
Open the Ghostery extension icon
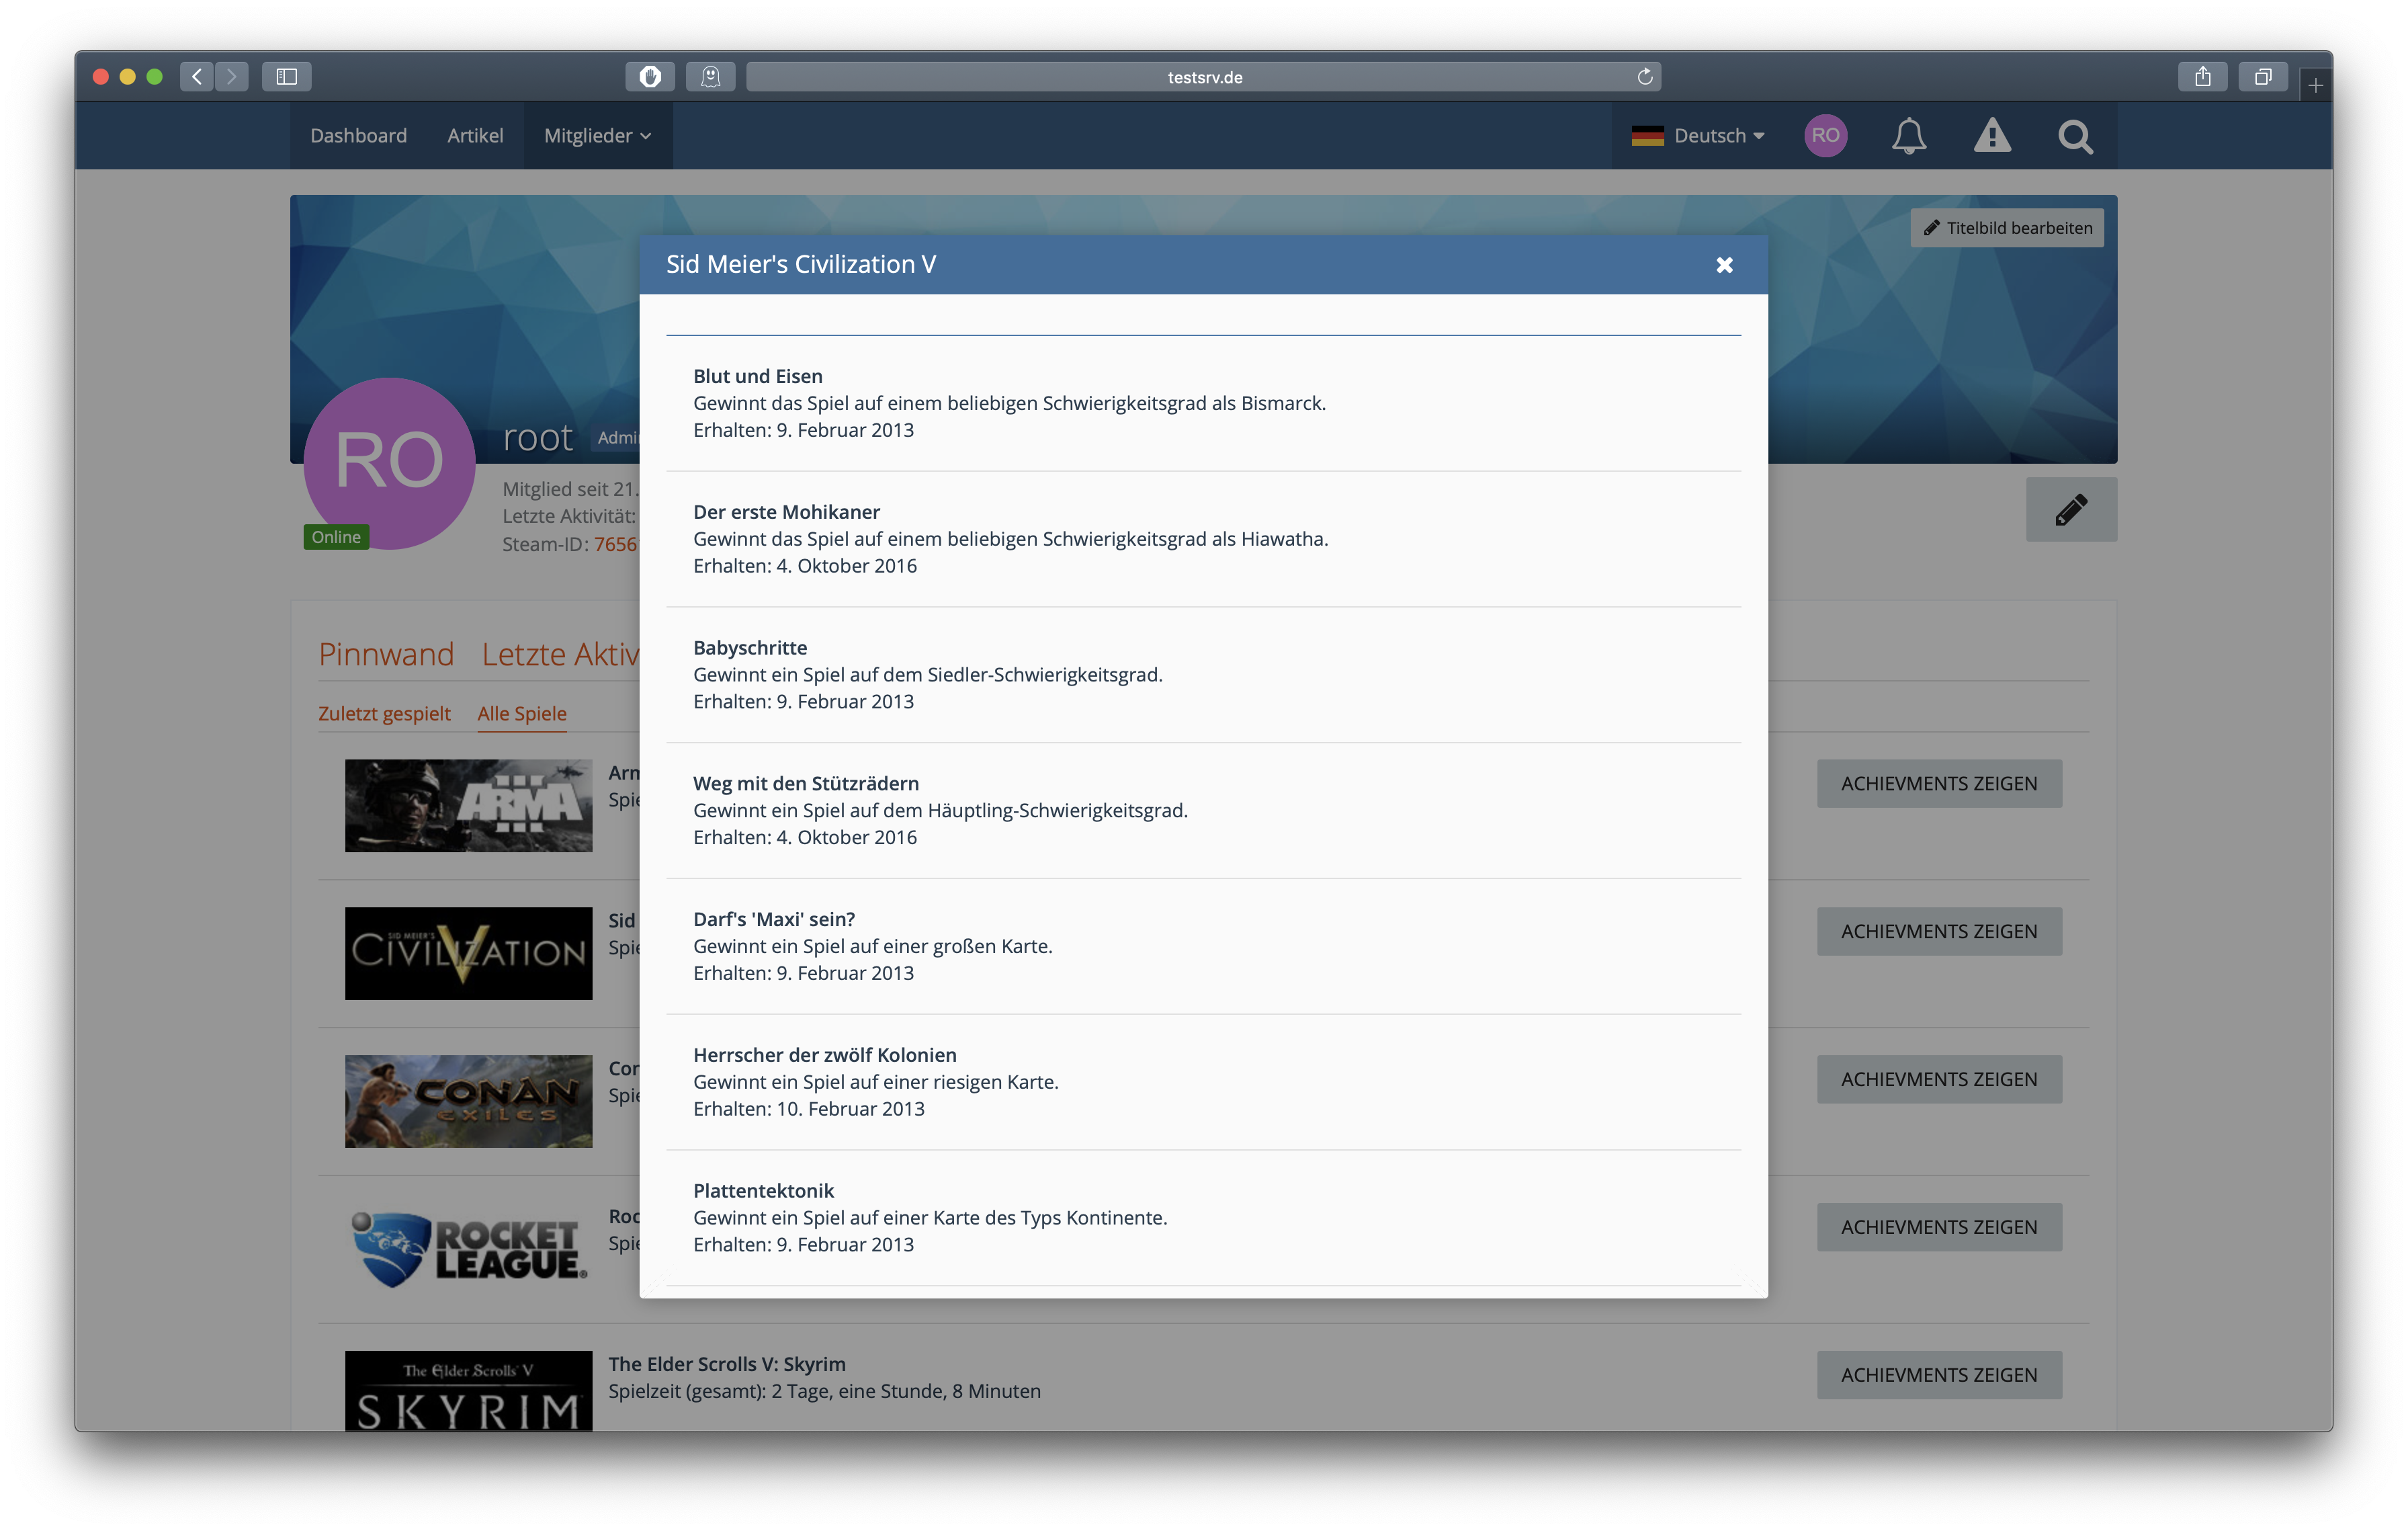(x=711, y=77)
